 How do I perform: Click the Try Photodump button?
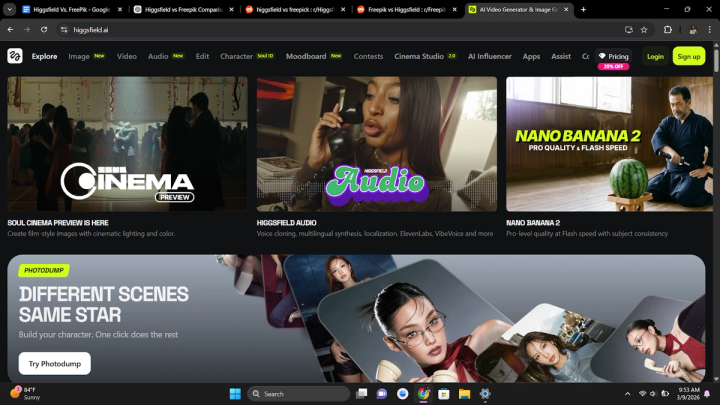pos(55,364)
